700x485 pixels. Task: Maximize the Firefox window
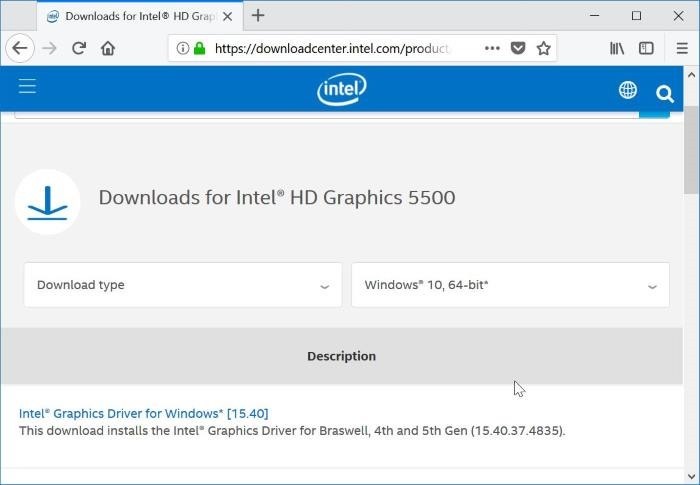[x=636, y=16]
